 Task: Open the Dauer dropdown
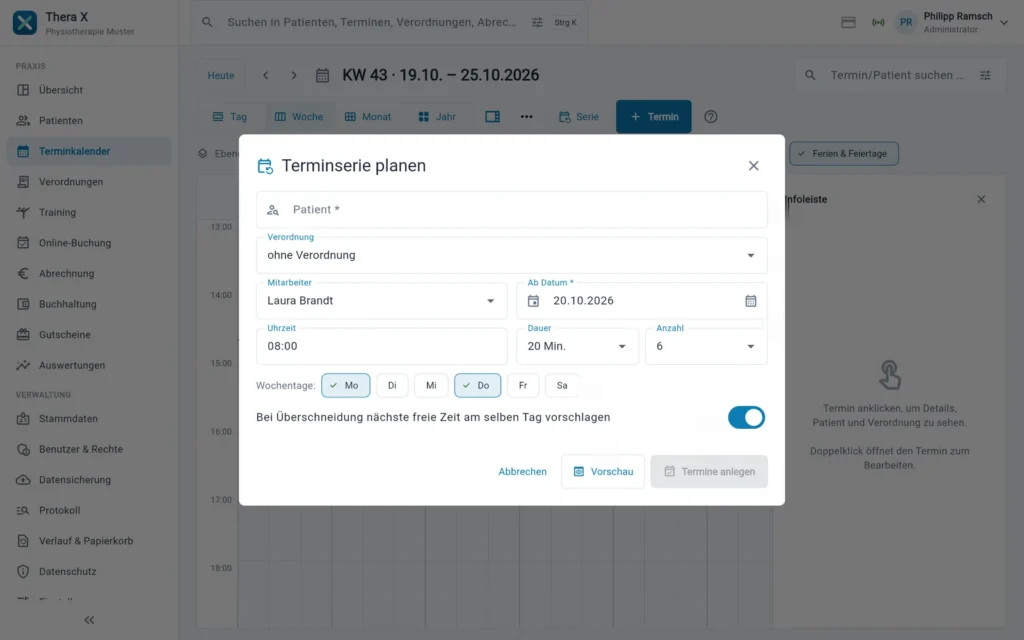(577, 346)
